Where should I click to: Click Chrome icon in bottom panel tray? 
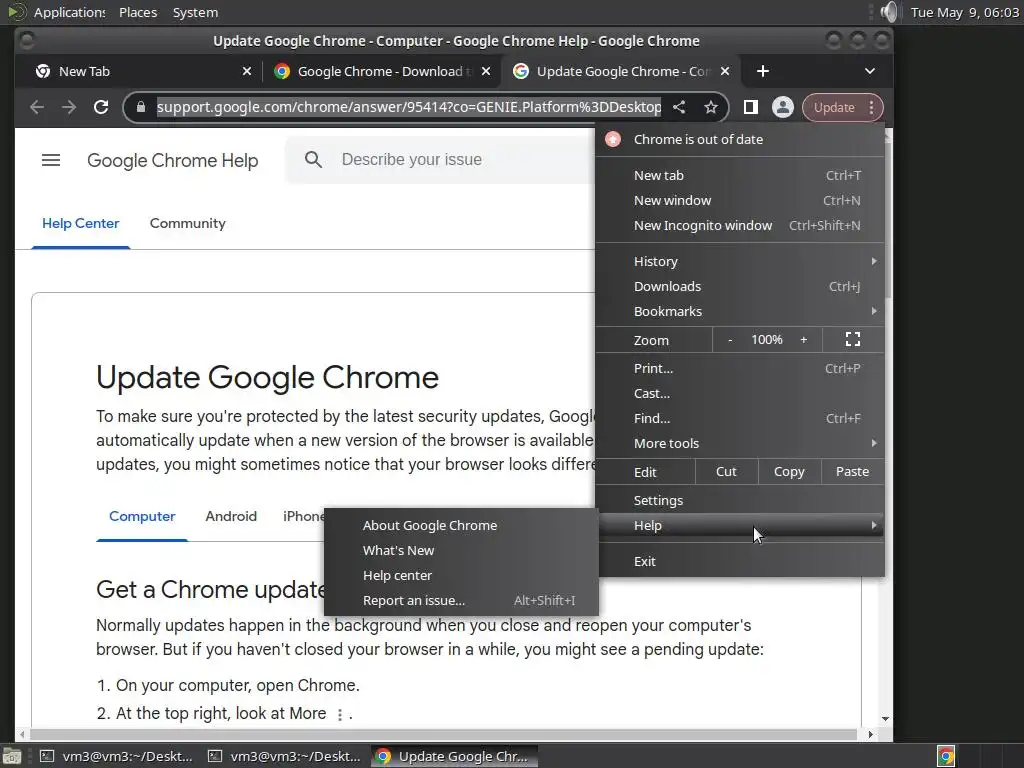pos(946,756)
